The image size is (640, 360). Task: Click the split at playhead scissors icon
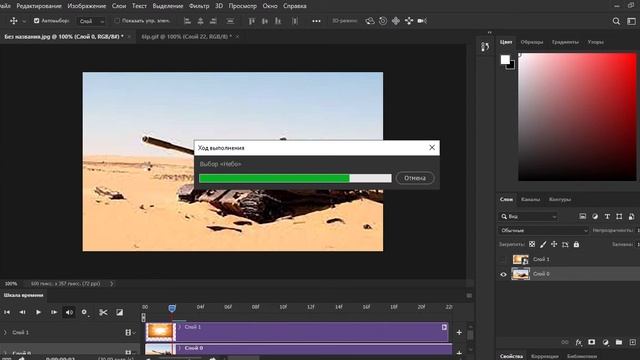click(x=103, y=312)
